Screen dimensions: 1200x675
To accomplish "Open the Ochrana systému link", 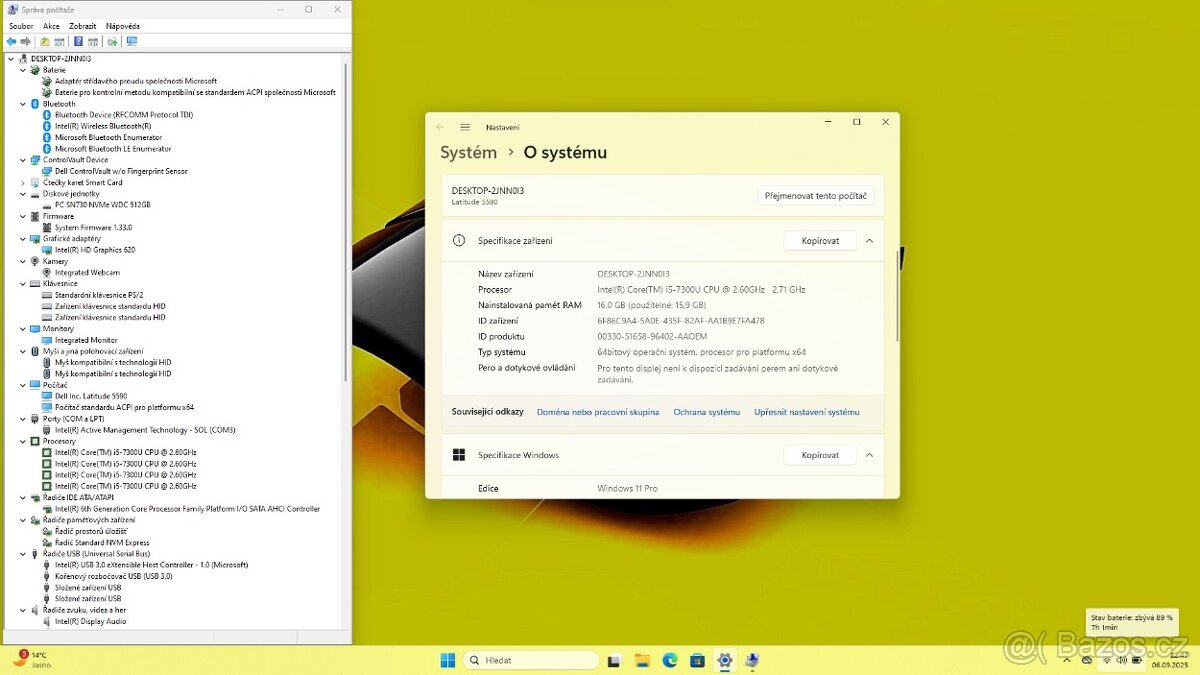I will tap(706, 412).
